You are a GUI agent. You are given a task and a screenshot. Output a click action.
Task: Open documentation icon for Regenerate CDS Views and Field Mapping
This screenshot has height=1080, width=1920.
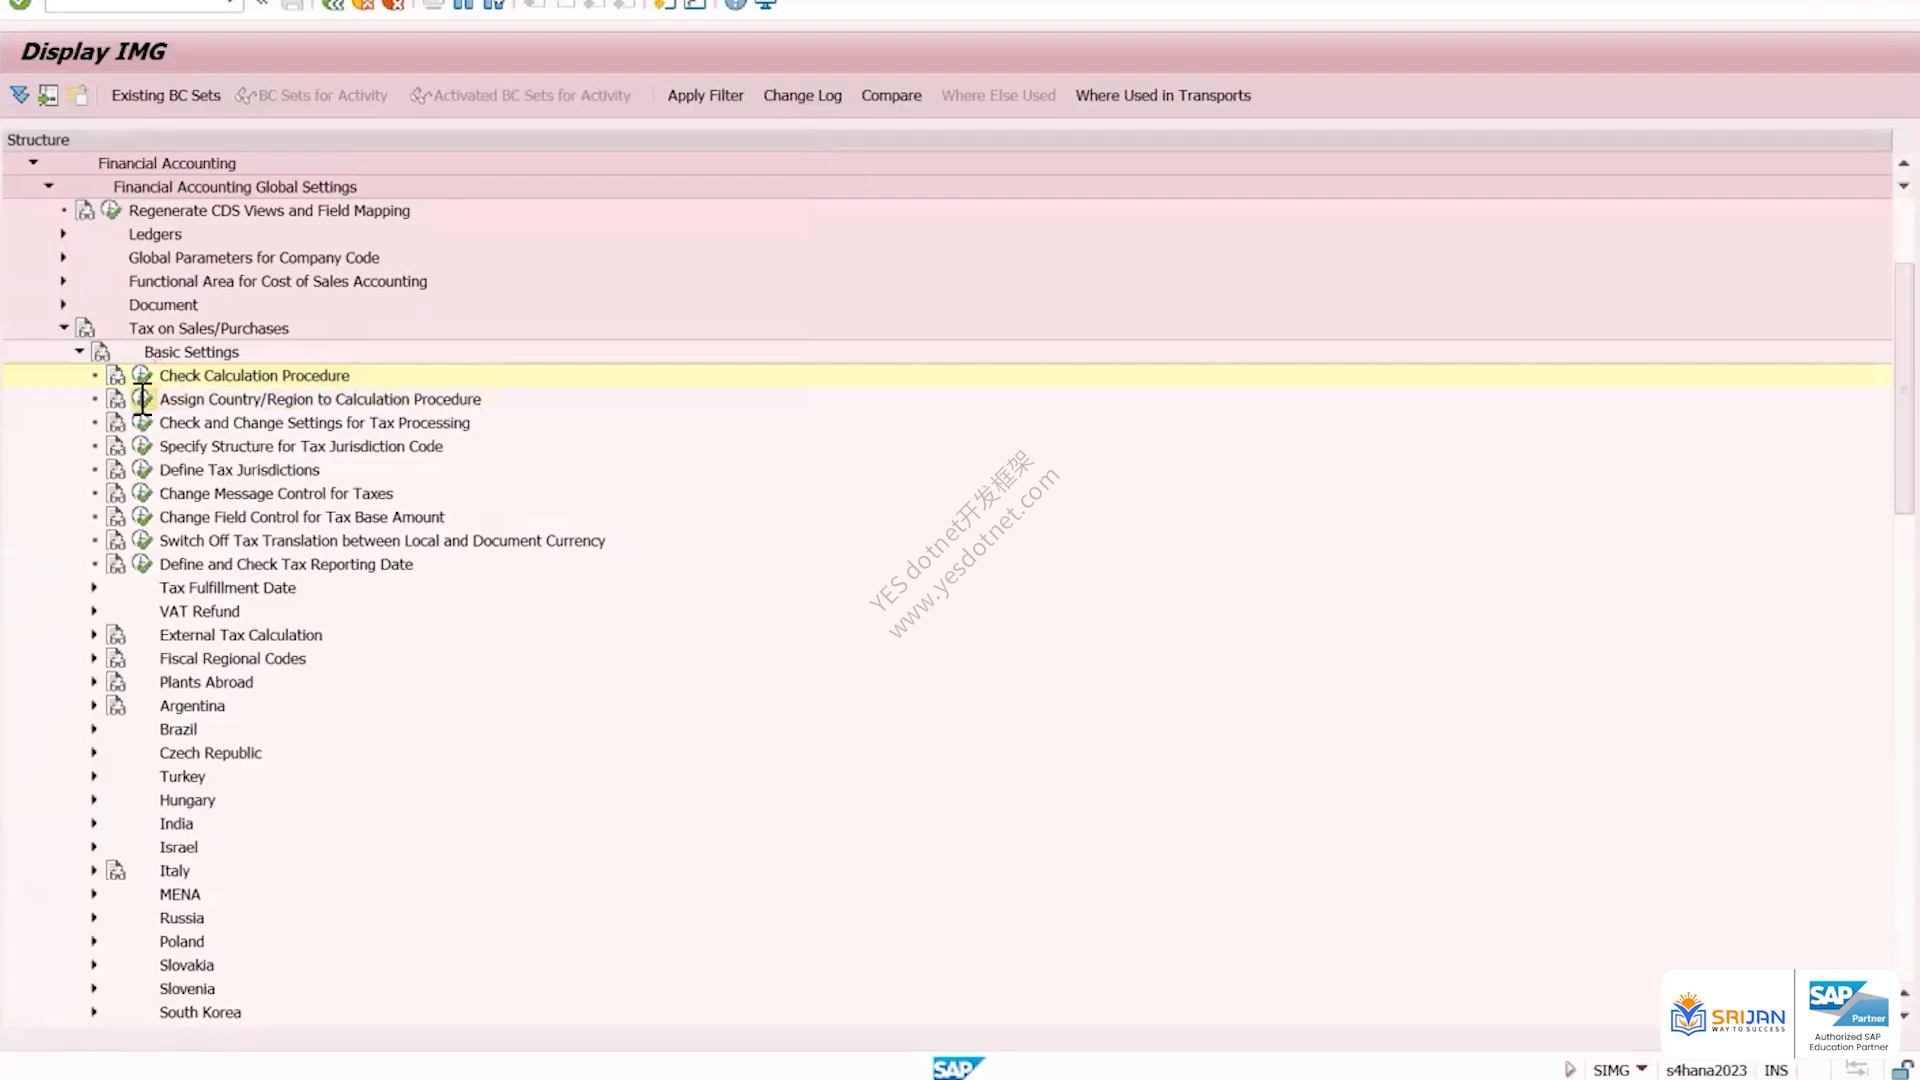pyautogui.click(x=86, y=211)
